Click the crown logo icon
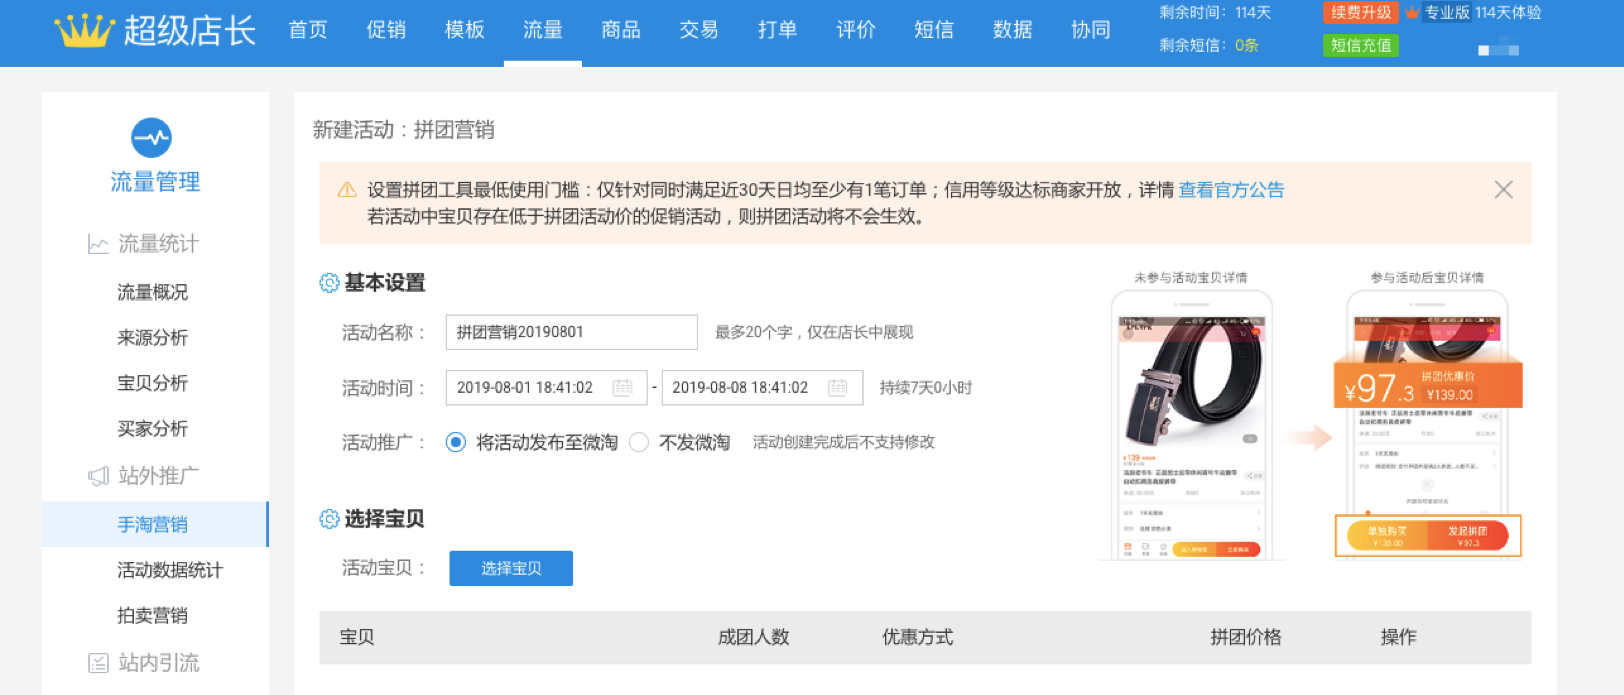This screenshot has width=1624, height=695. pyautogui.click(x=84, y=31)
